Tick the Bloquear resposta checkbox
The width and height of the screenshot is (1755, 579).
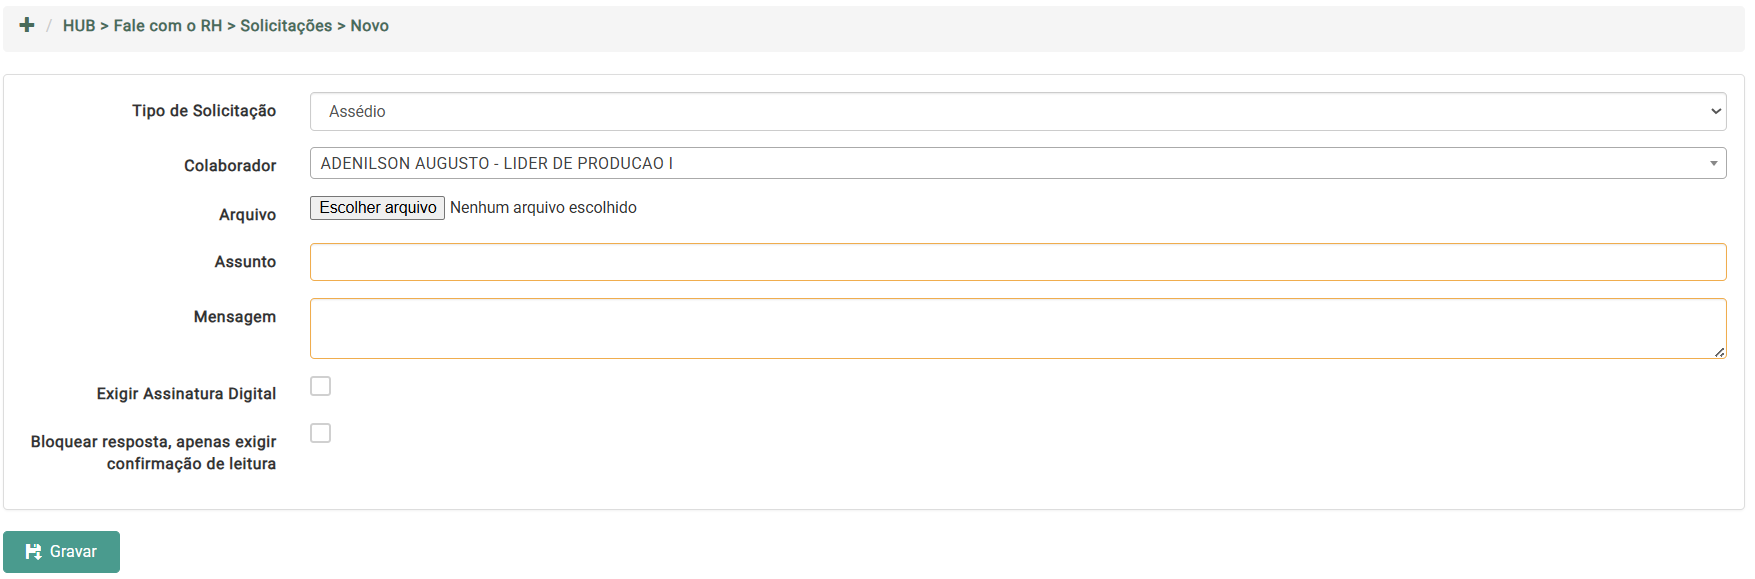click(x=320, y=433)
